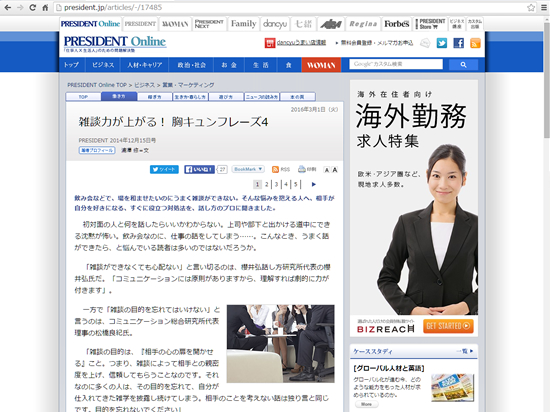
Task: Open the browser menu hamburger button
Action: coord(544,7)
